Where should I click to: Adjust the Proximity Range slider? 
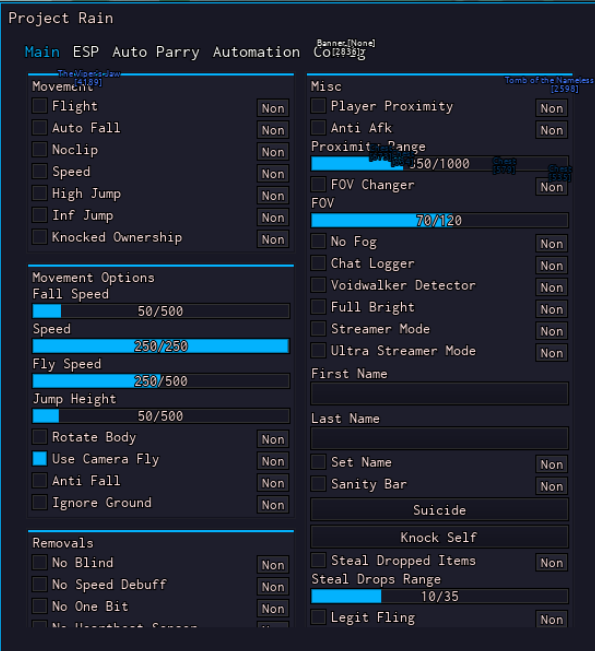click(x=439, y=164)
